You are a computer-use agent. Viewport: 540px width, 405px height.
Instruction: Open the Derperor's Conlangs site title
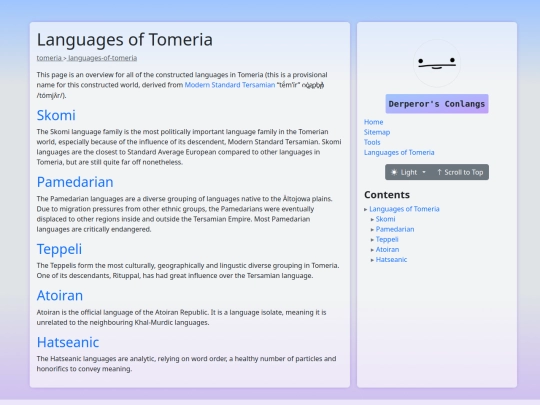[x=437, y=104]
